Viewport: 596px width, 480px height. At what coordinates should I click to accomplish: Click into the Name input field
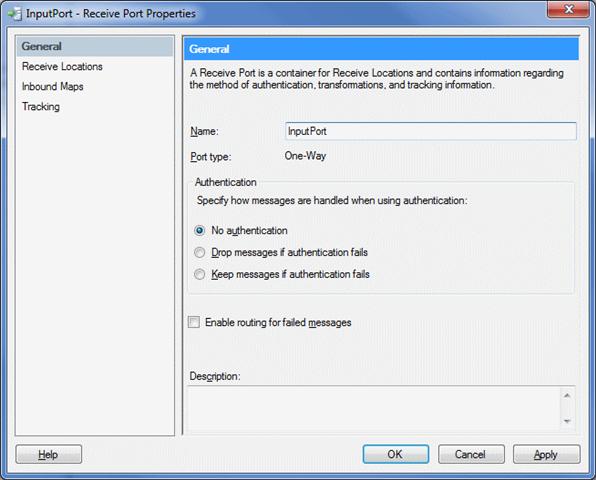click(x=431, y=131)
